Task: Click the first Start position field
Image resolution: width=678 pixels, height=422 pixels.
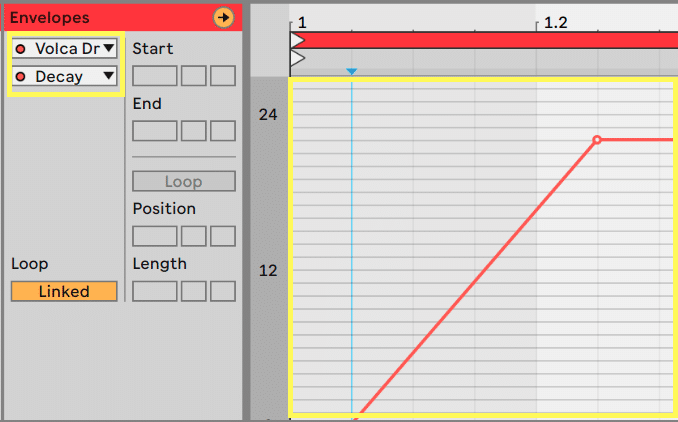Action: click(x=154, y=76)
